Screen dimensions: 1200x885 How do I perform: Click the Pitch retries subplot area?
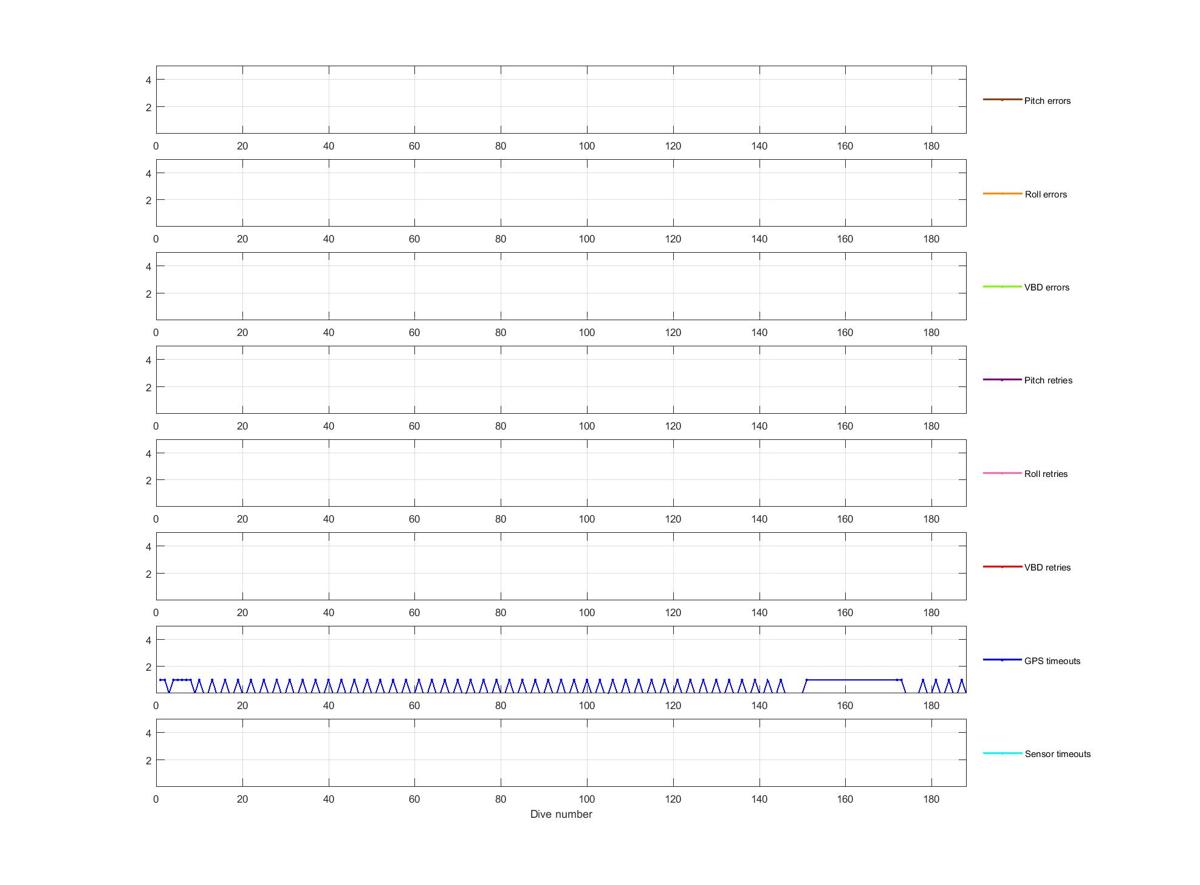[x=561, y=380]
